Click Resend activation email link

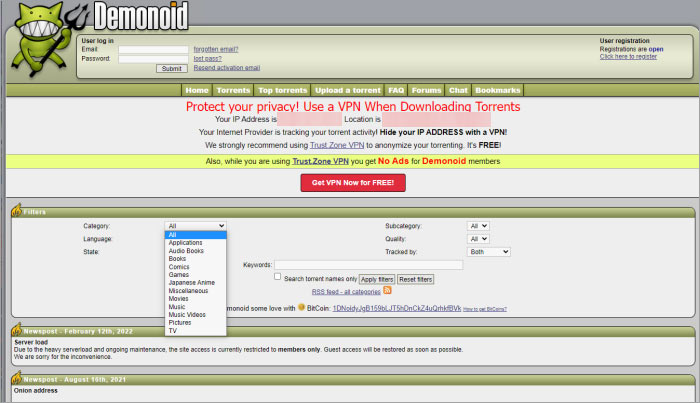[227, 68]
